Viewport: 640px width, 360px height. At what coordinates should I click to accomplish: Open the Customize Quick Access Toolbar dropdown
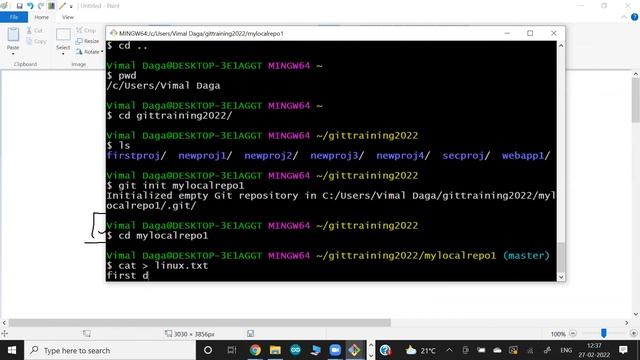(71, 6)
